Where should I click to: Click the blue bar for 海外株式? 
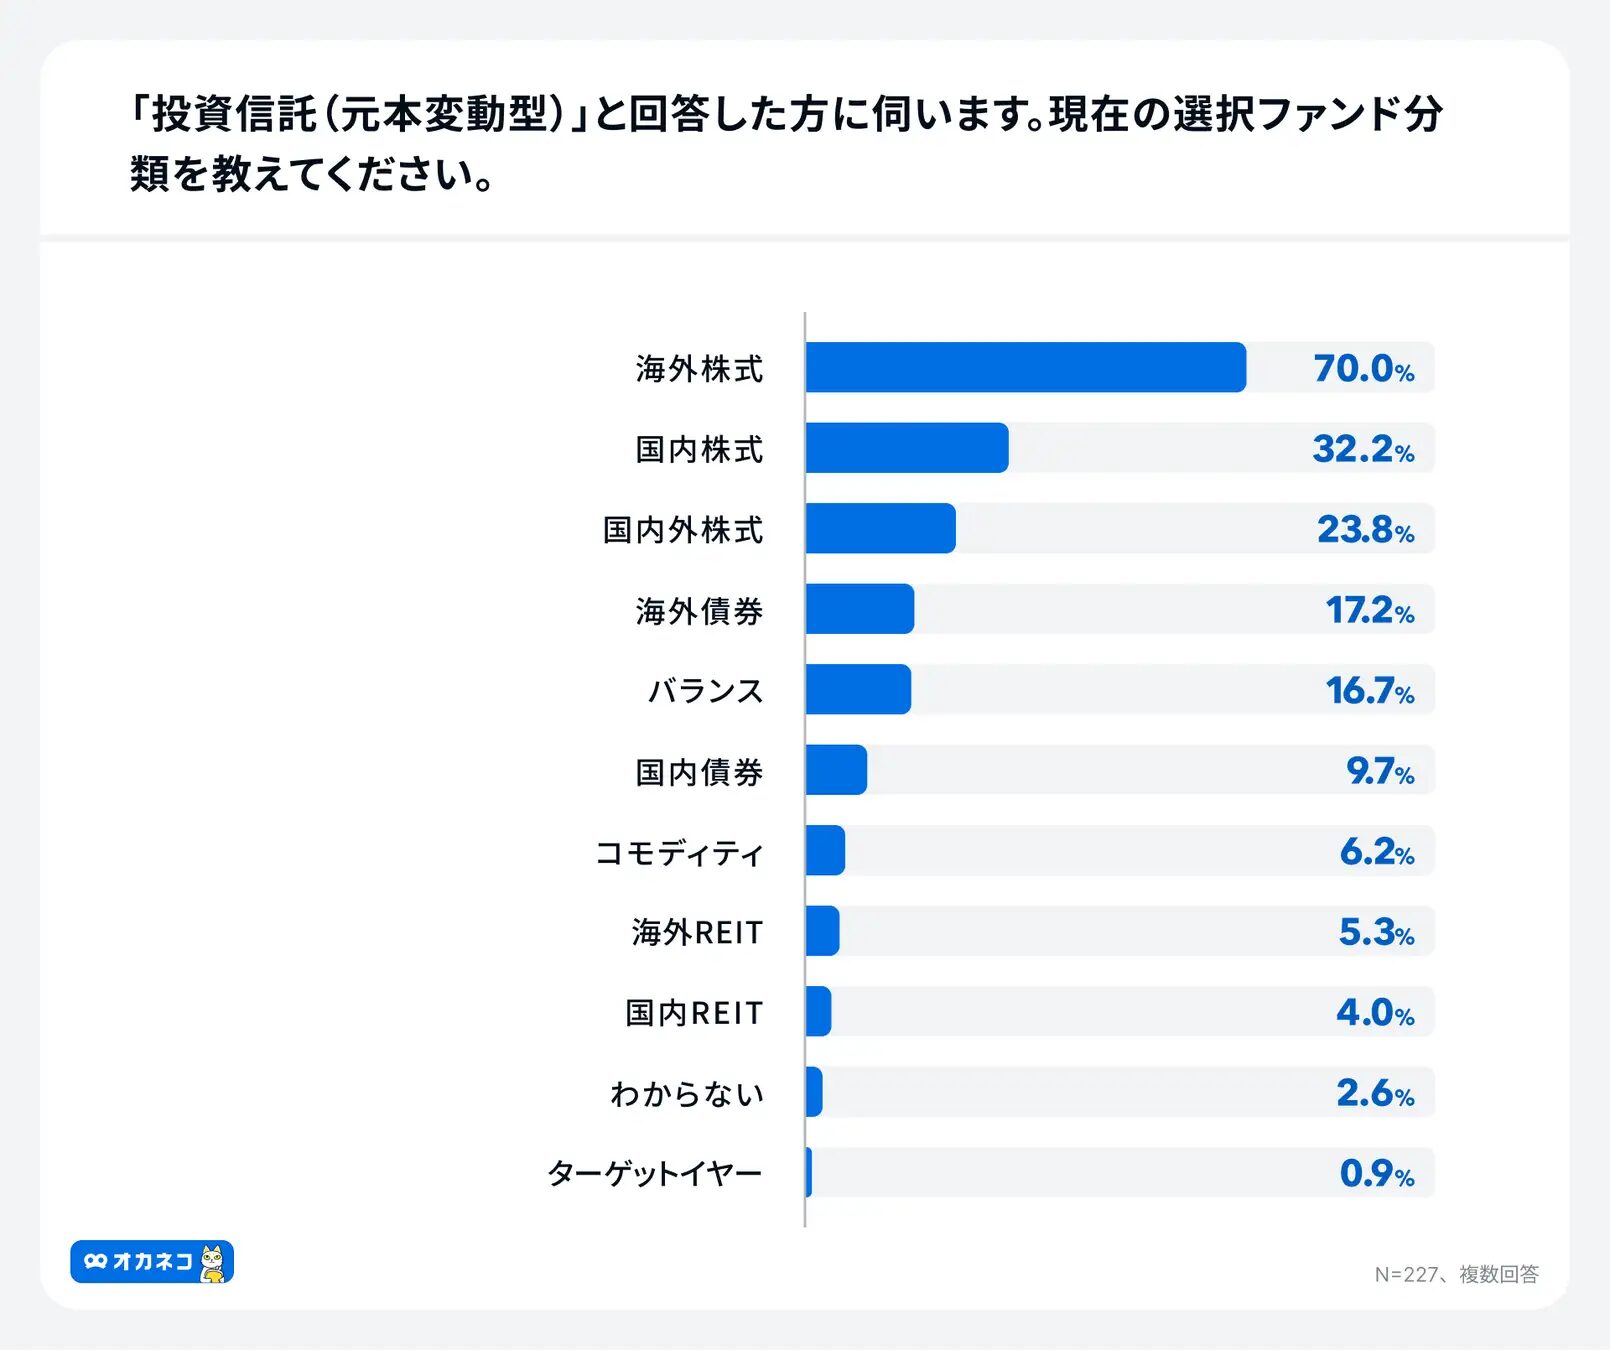coord(1025,367)
